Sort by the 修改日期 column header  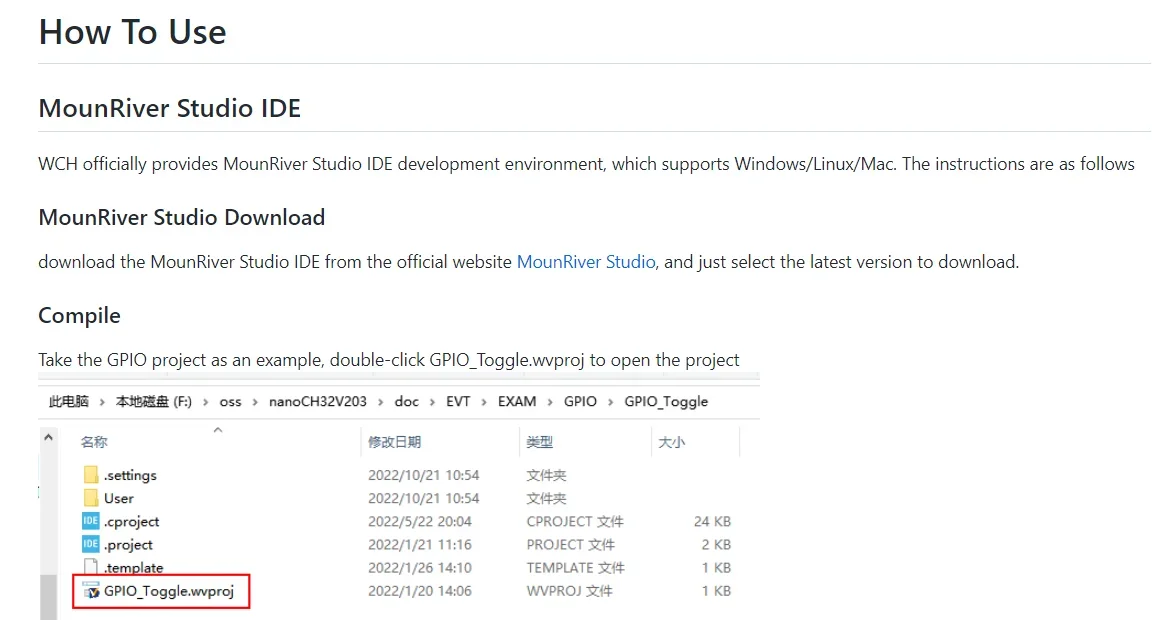coord(394,441)
